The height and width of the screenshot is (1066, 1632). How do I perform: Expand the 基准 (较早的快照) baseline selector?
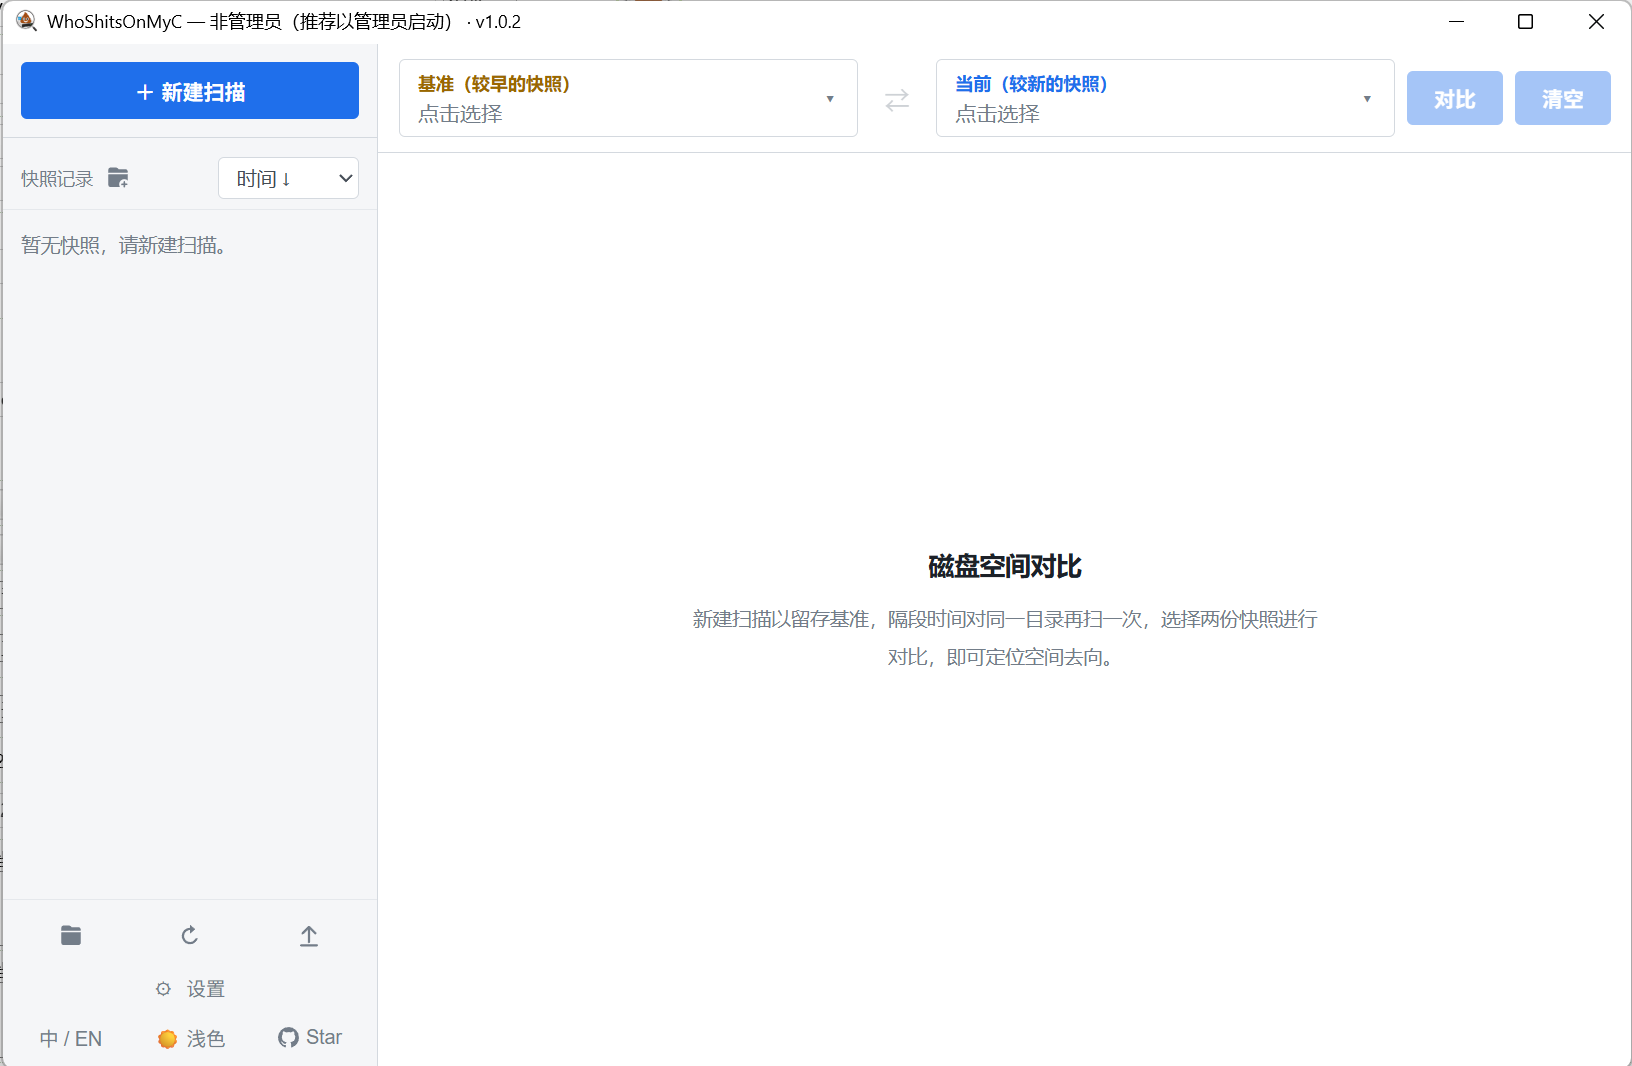tap(628, 98)
